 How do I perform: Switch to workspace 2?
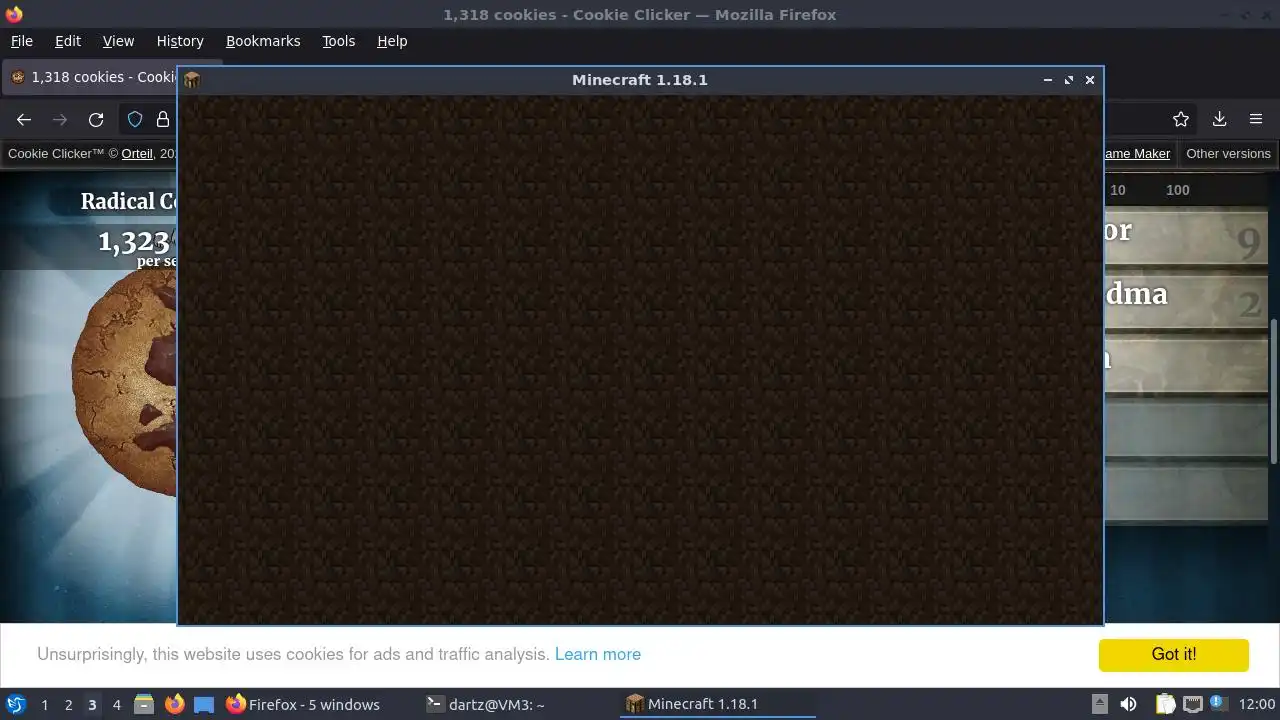(x=68, y=704)
